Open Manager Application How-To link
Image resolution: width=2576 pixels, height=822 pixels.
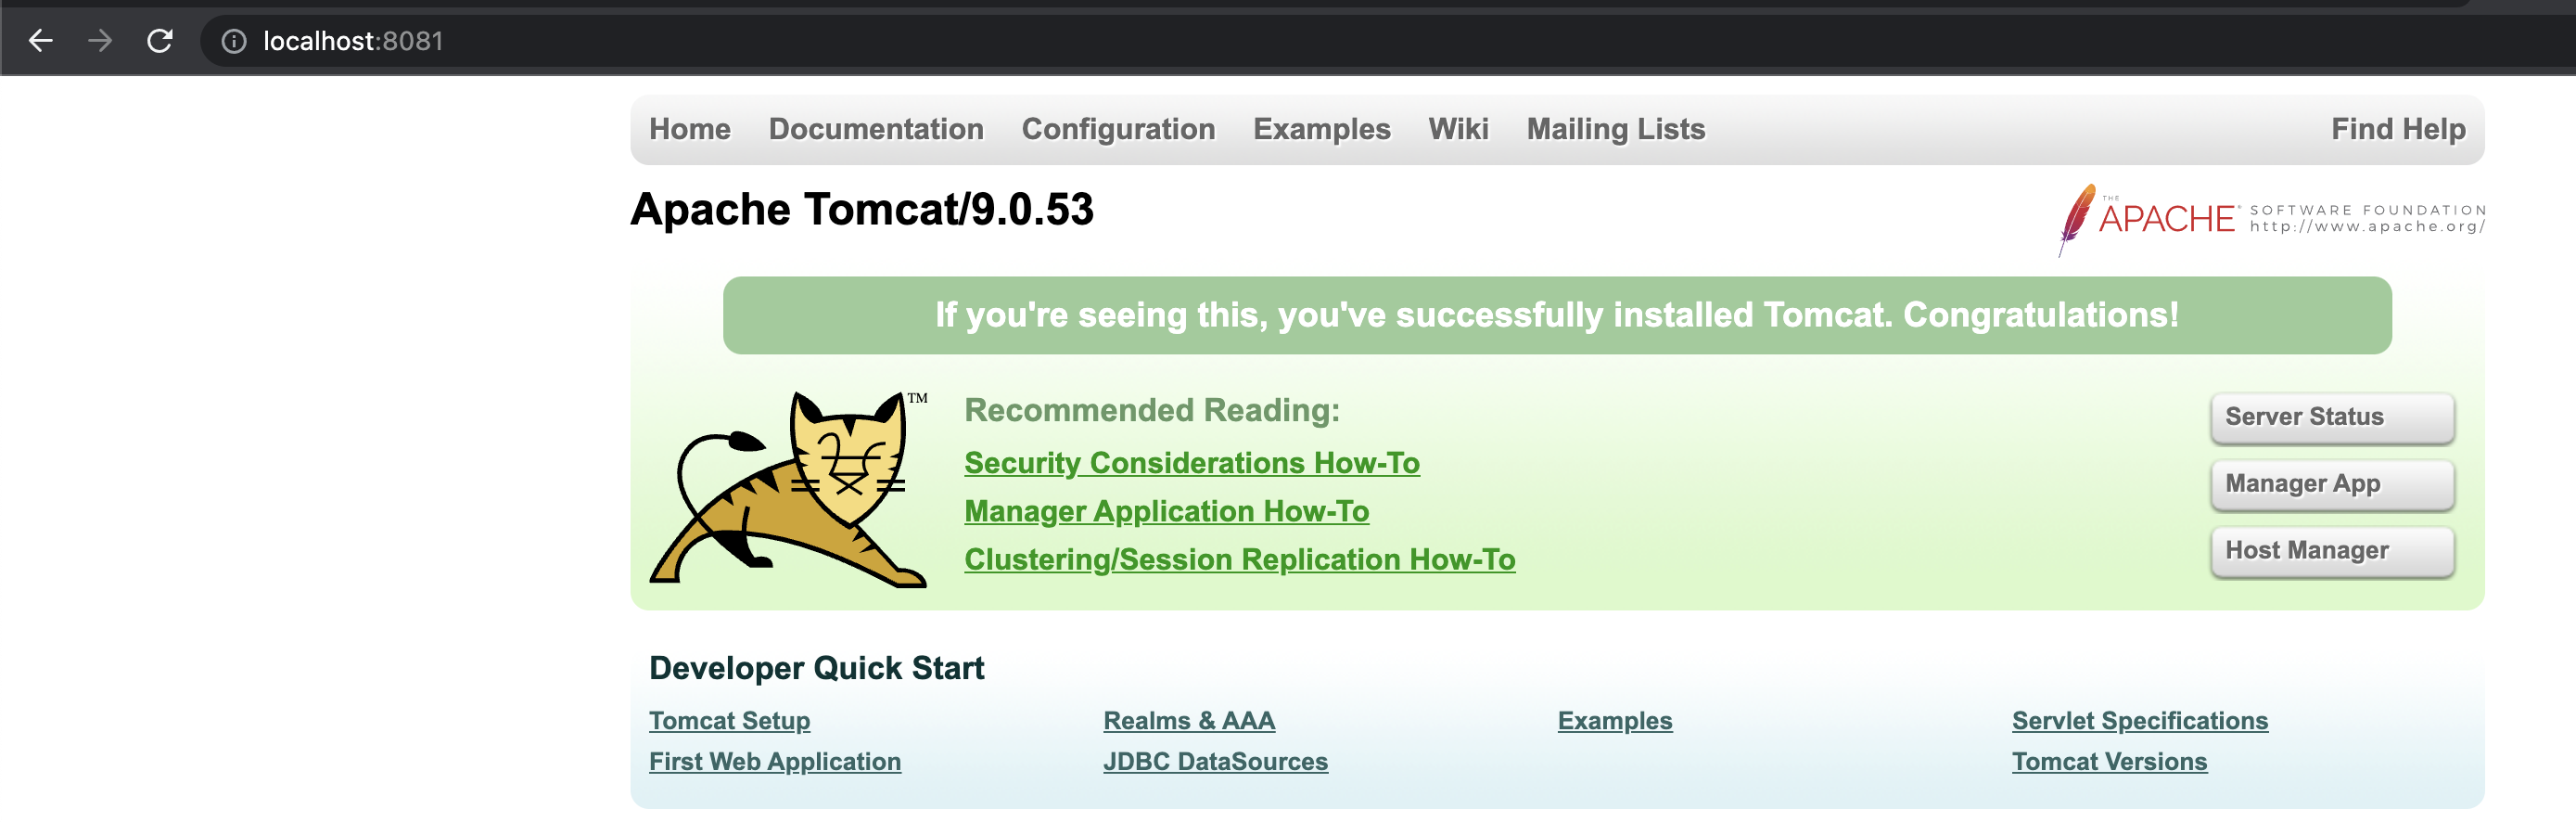click(x=1166, y=511)
